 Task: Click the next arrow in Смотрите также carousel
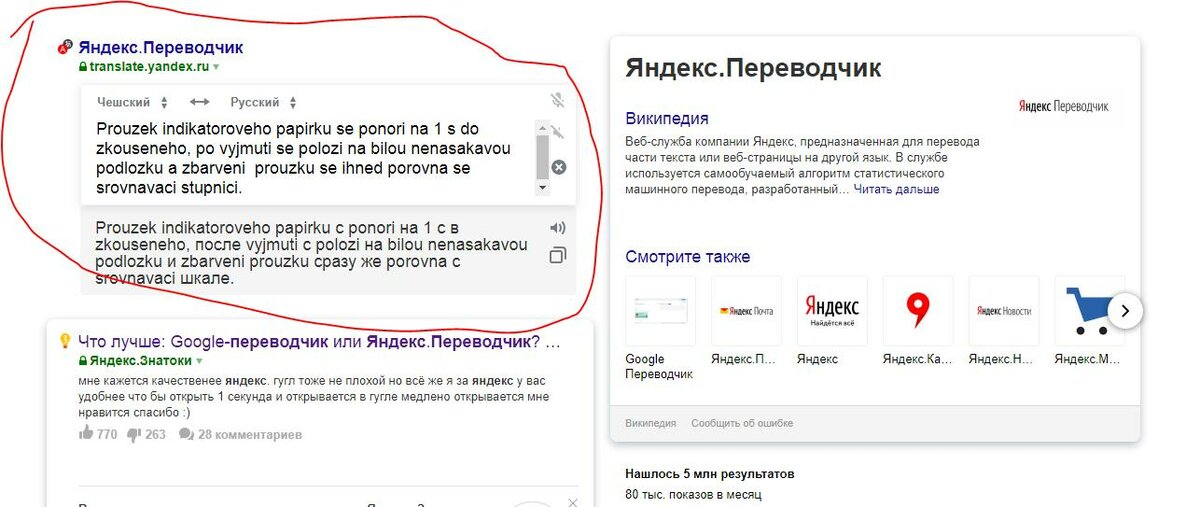click(x=1125, y=311)
